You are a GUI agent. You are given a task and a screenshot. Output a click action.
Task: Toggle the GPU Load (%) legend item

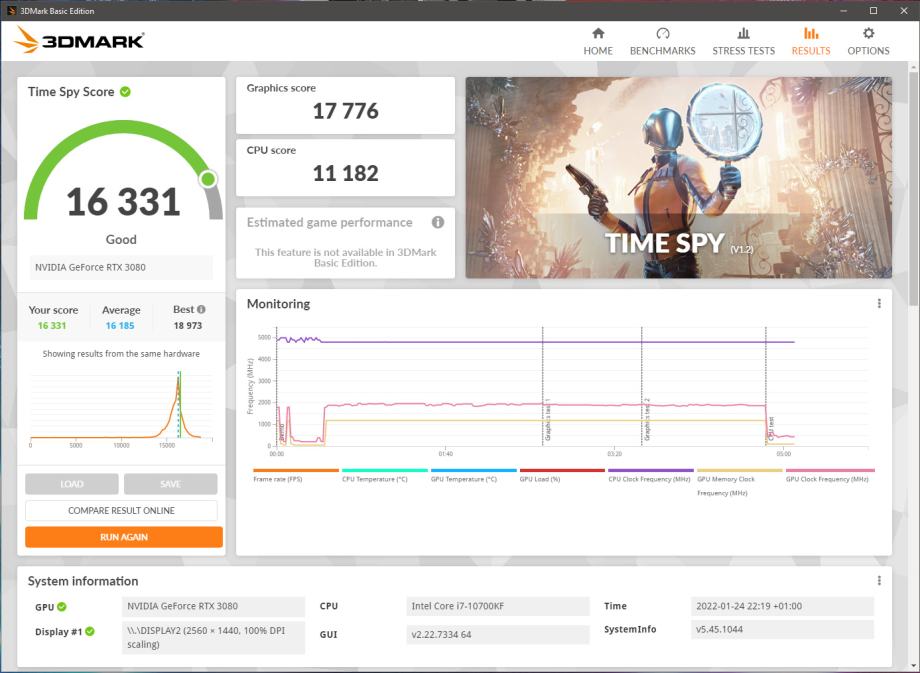click(x=562, y=475)
